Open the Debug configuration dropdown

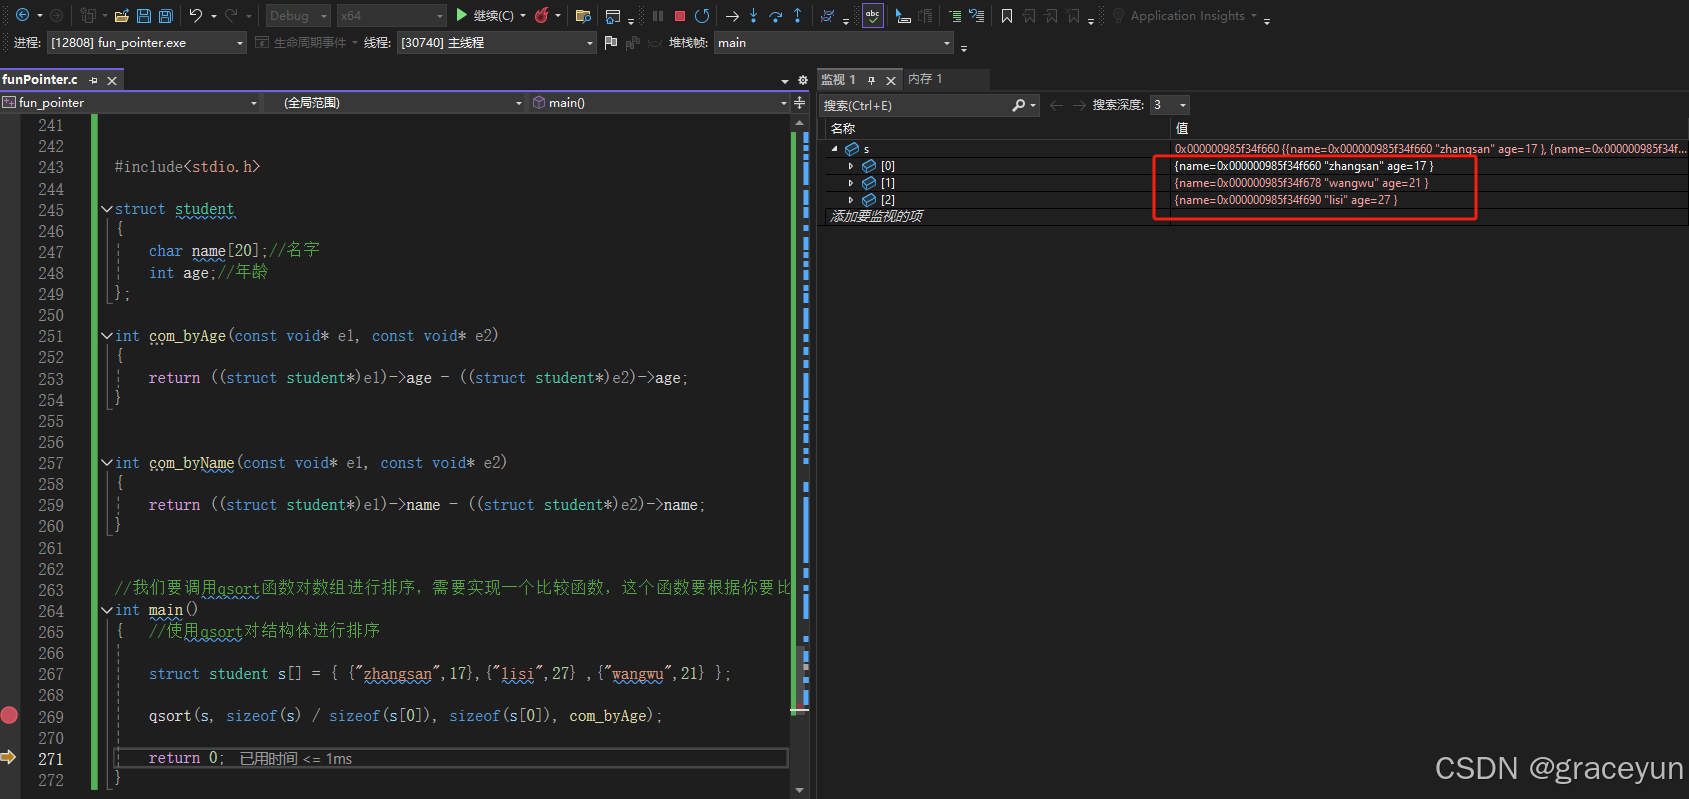pos(297,15)
